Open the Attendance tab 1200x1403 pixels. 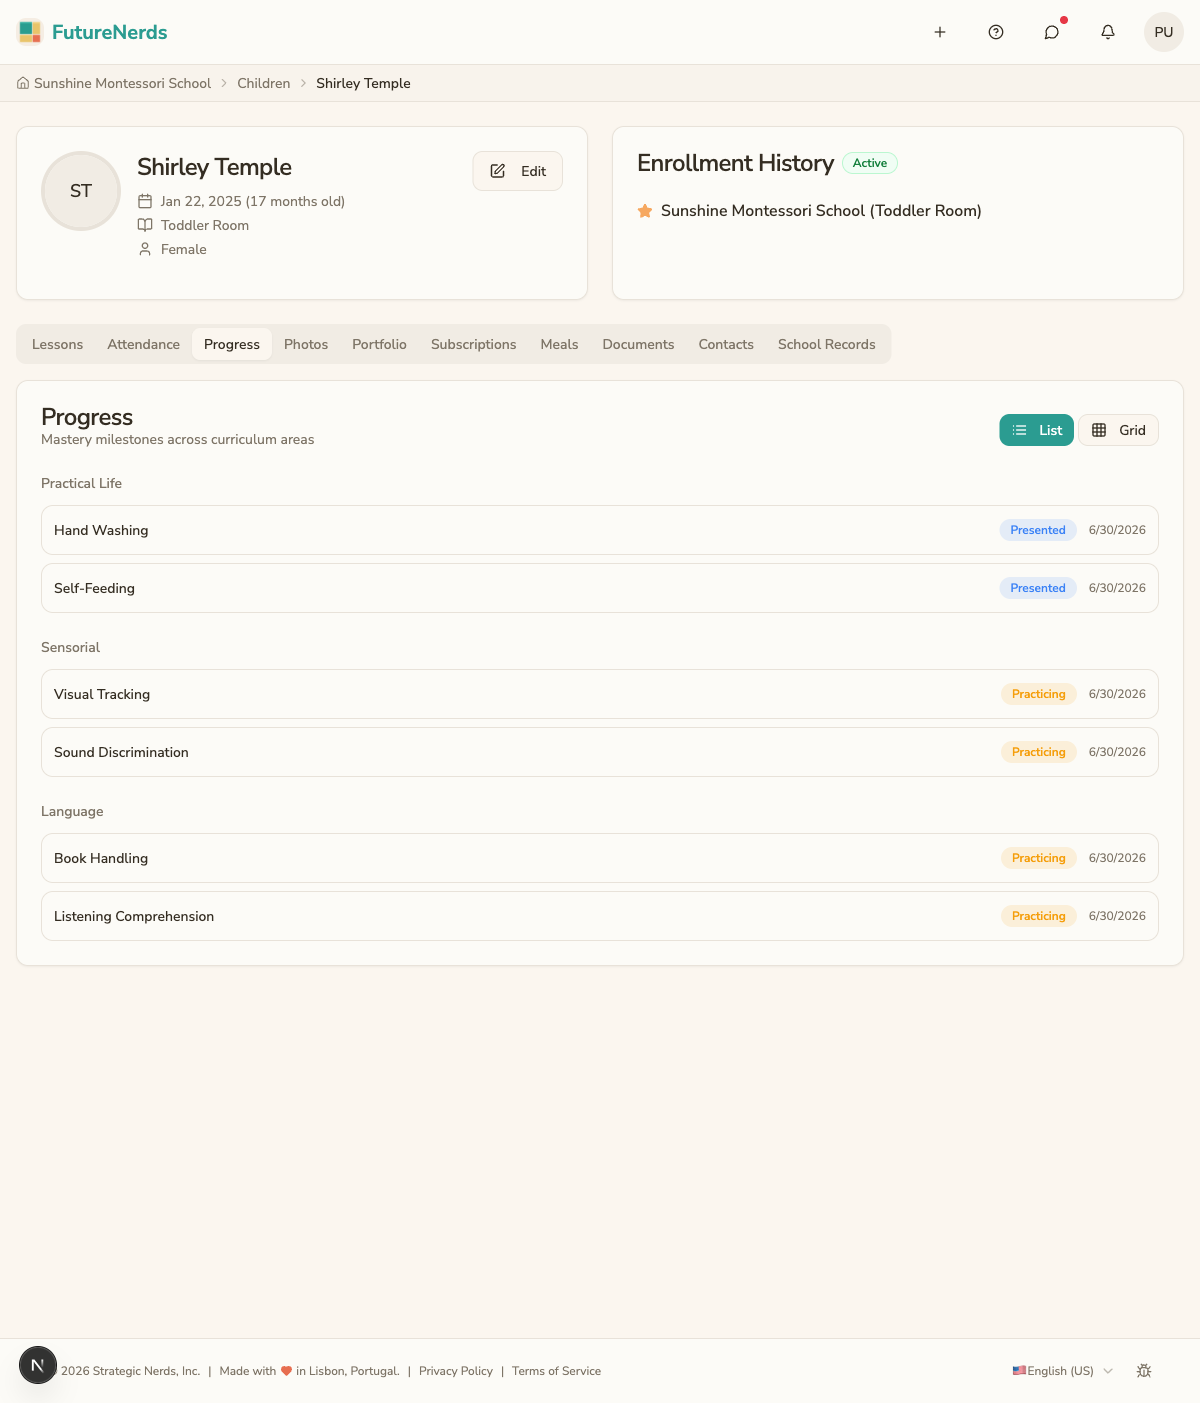[144, 344]
